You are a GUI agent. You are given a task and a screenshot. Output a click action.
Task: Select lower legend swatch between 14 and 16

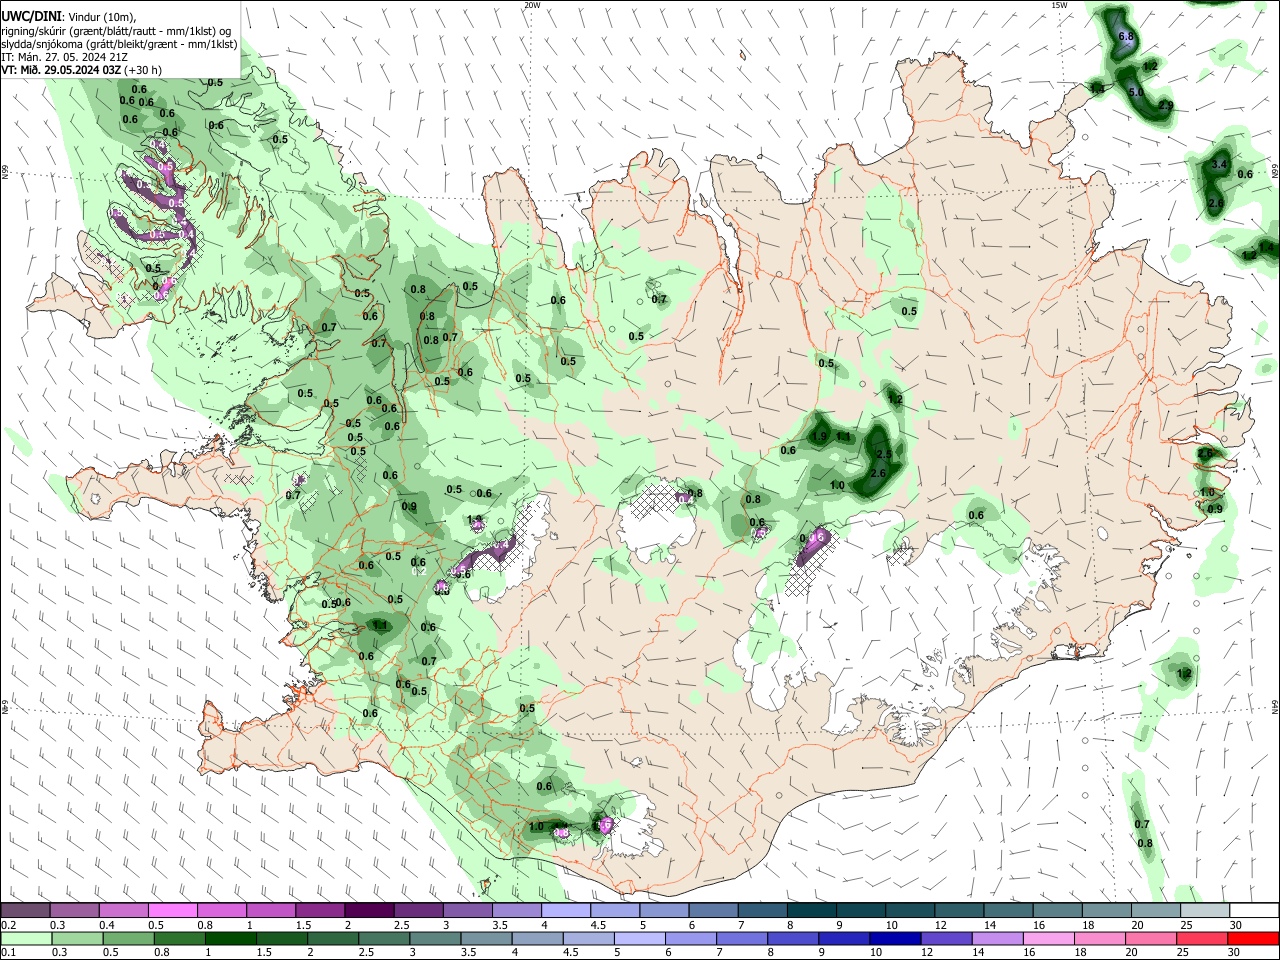coord(998,938)
